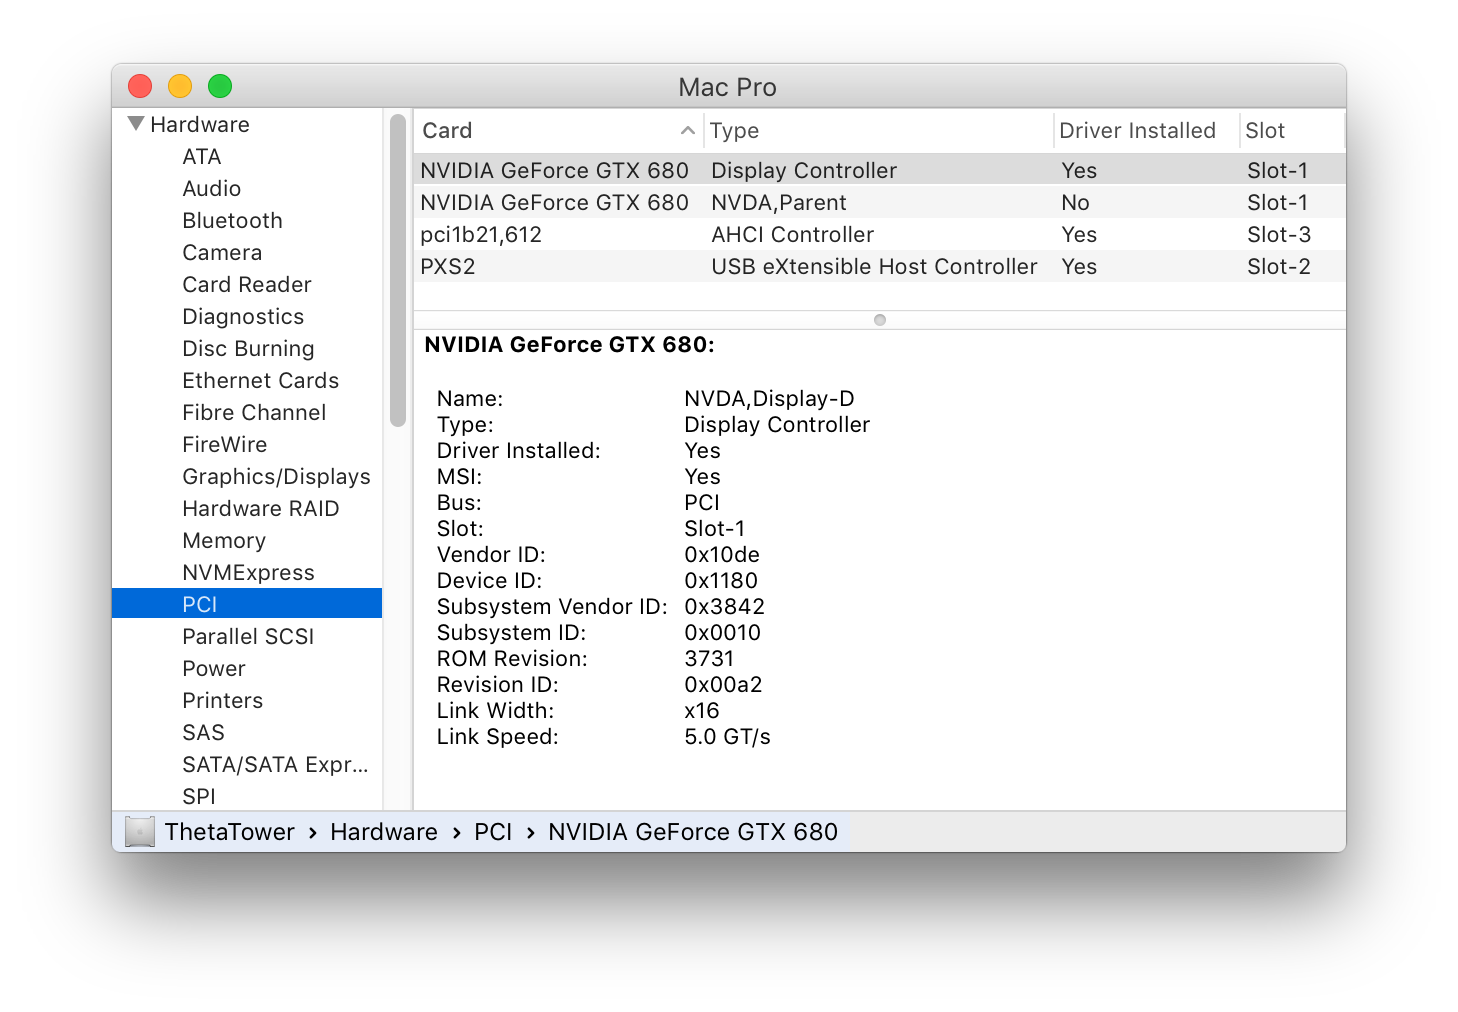Image resolution: width=1458 pixels, height=1012 pixels.
Task: Click the green zoom window button
Action: (220, 86)
